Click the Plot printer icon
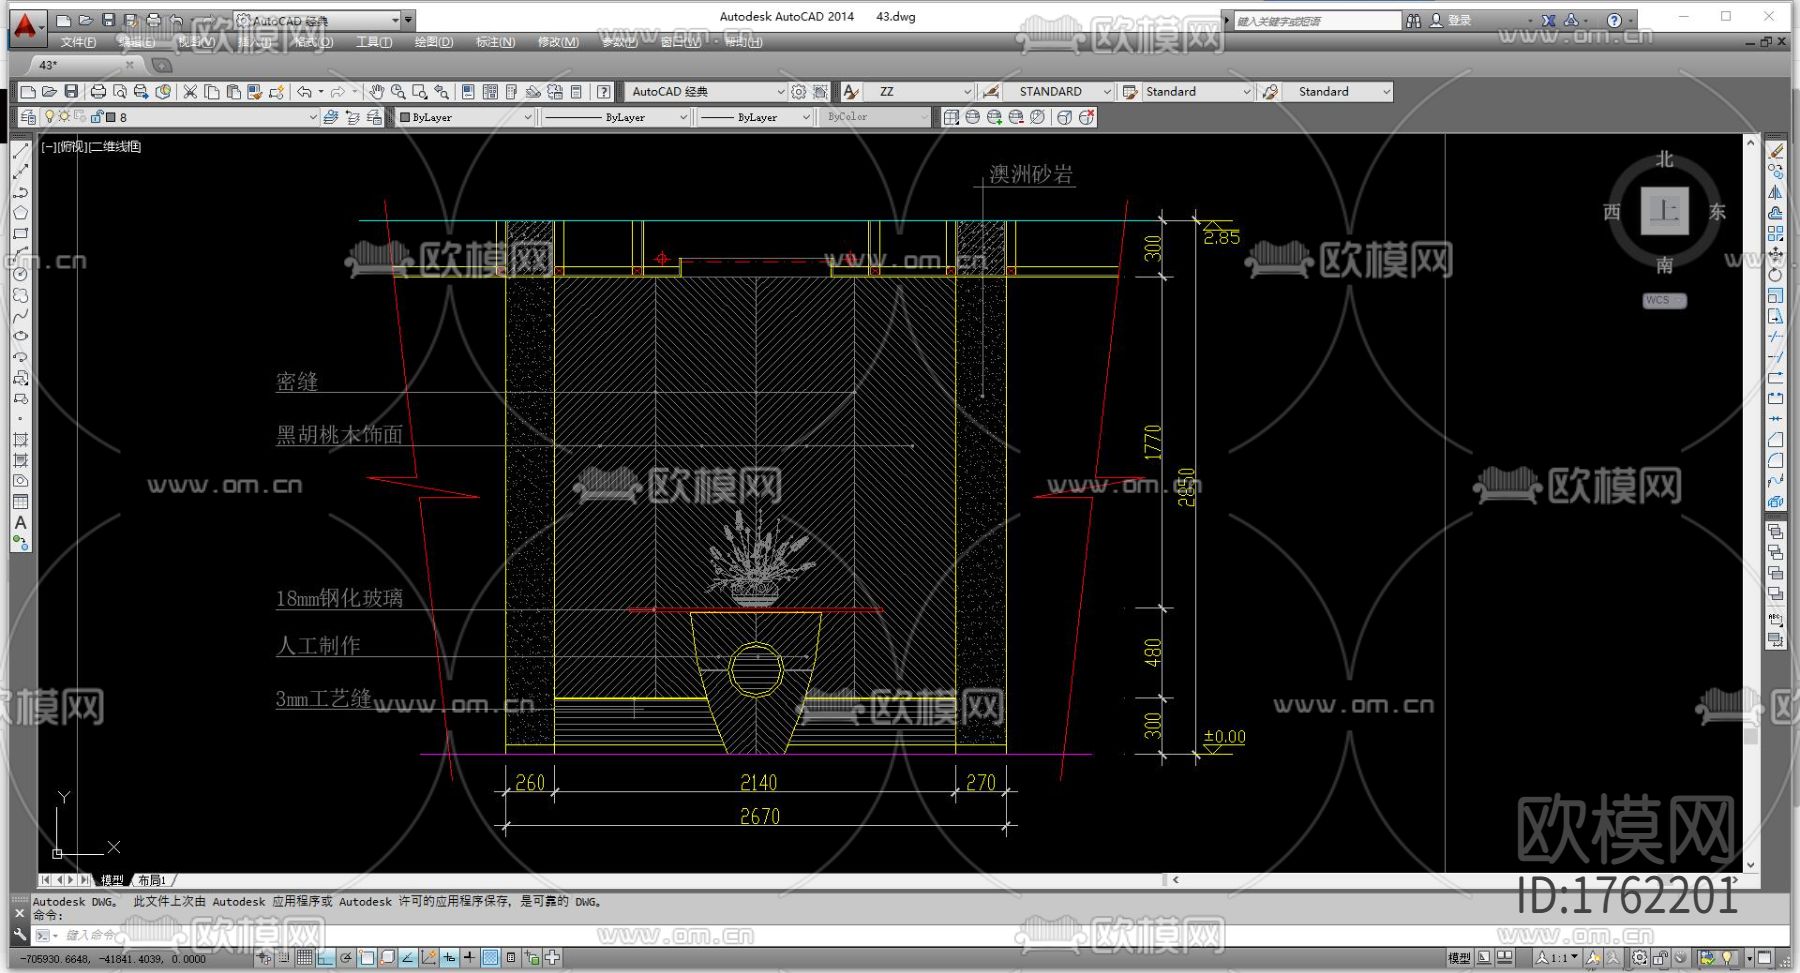This screenshot has width=1800, height=973. (98, 92)
